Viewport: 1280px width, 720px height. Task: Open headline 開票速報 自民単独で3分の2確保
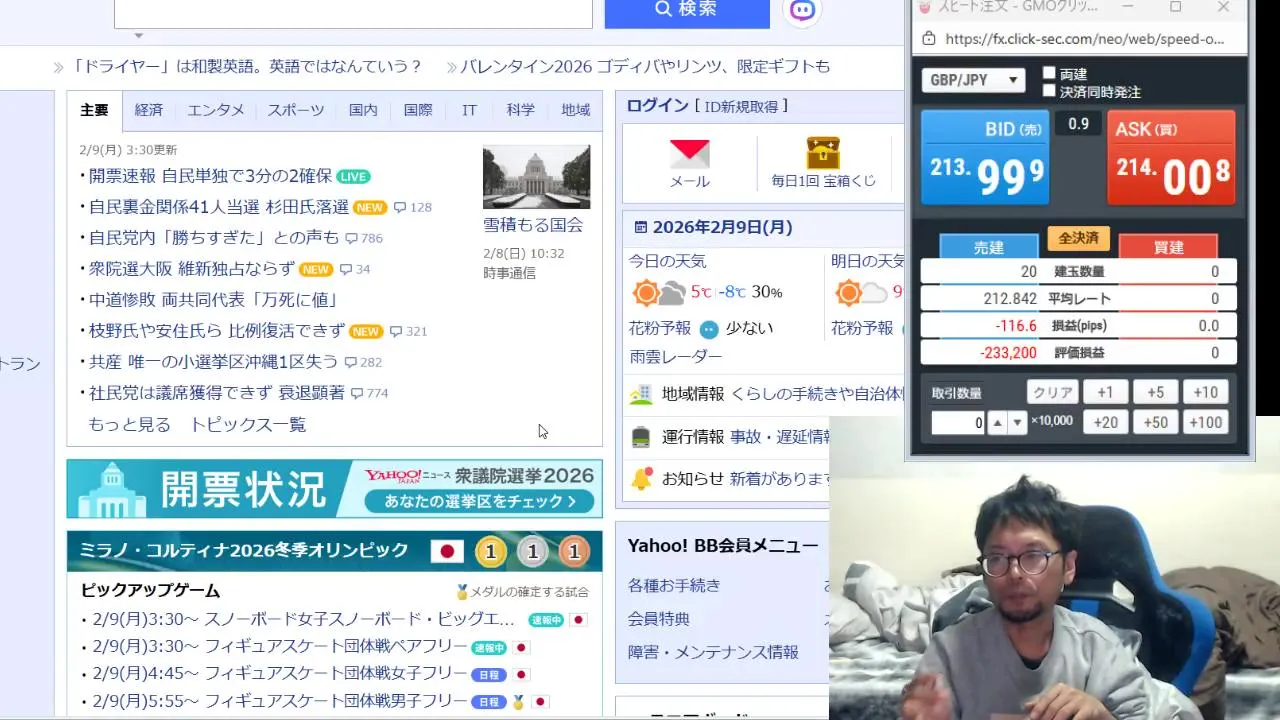pyautogui.click(x=210, y=176)
